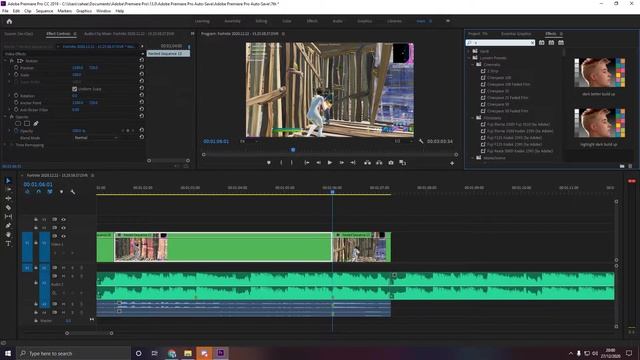Toggle visibility eye of Video 1 track
This screenshot has height=360, width=640.
(63, 236)
